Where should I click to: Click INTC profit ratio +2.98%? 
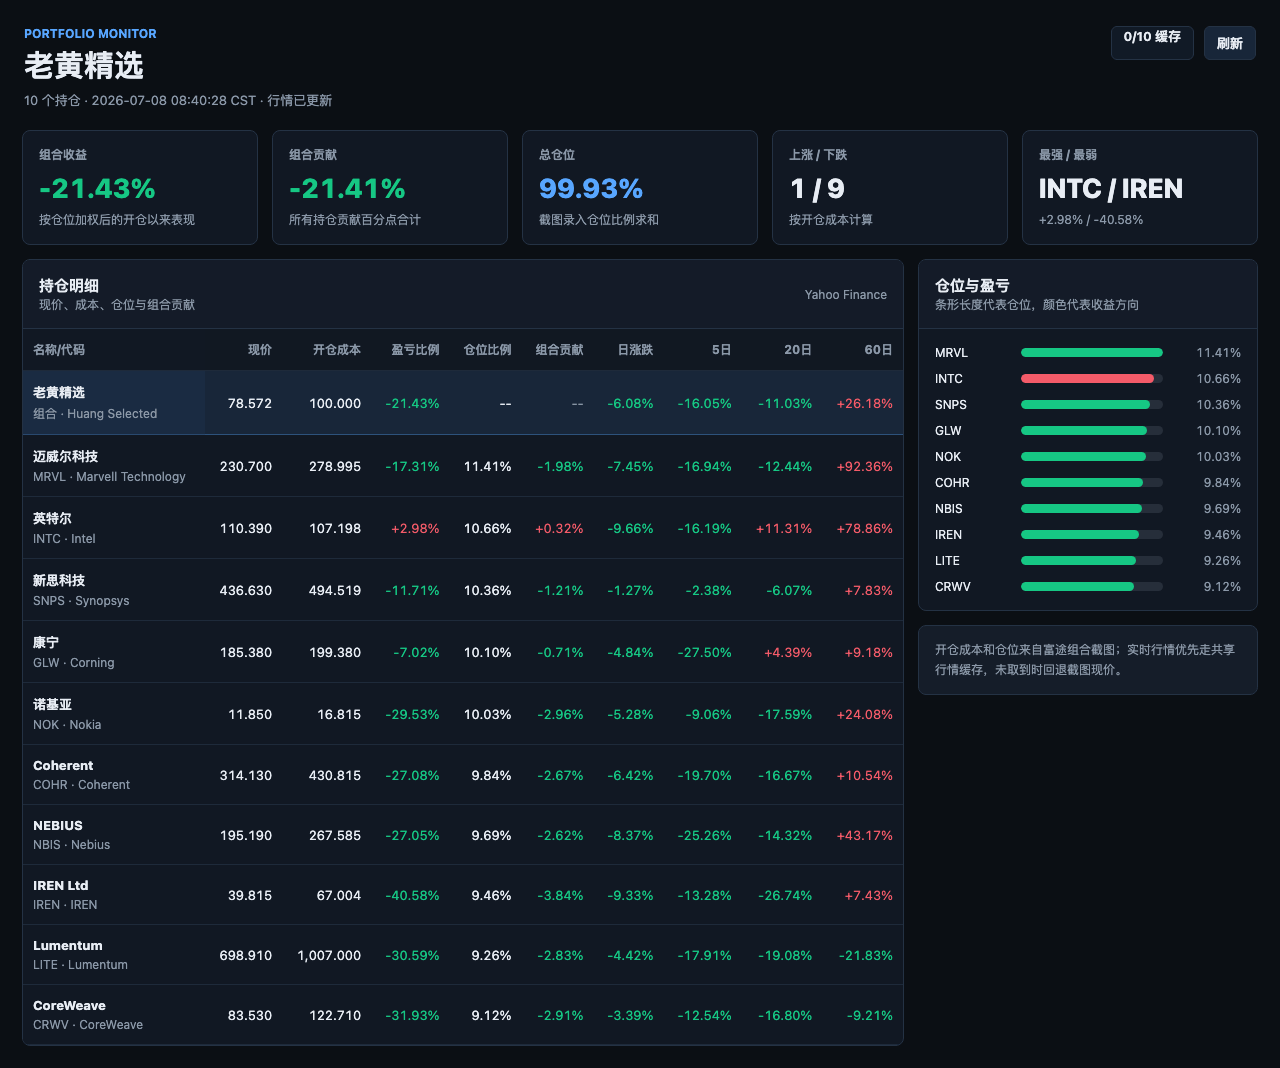415,528
